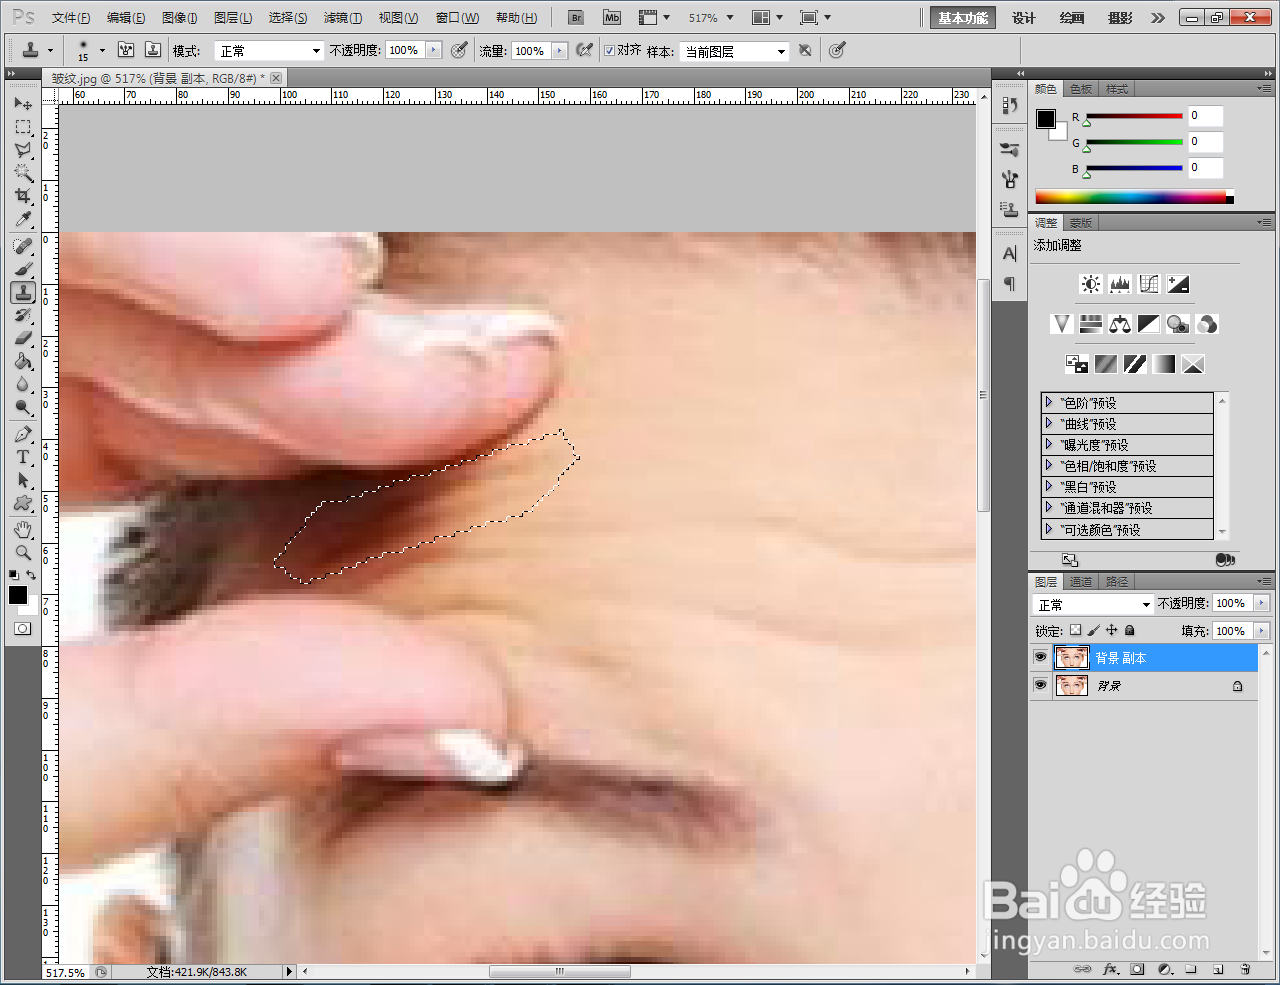Select the Magic Wand tool
Screen dimensions: 1280x985
23,173
